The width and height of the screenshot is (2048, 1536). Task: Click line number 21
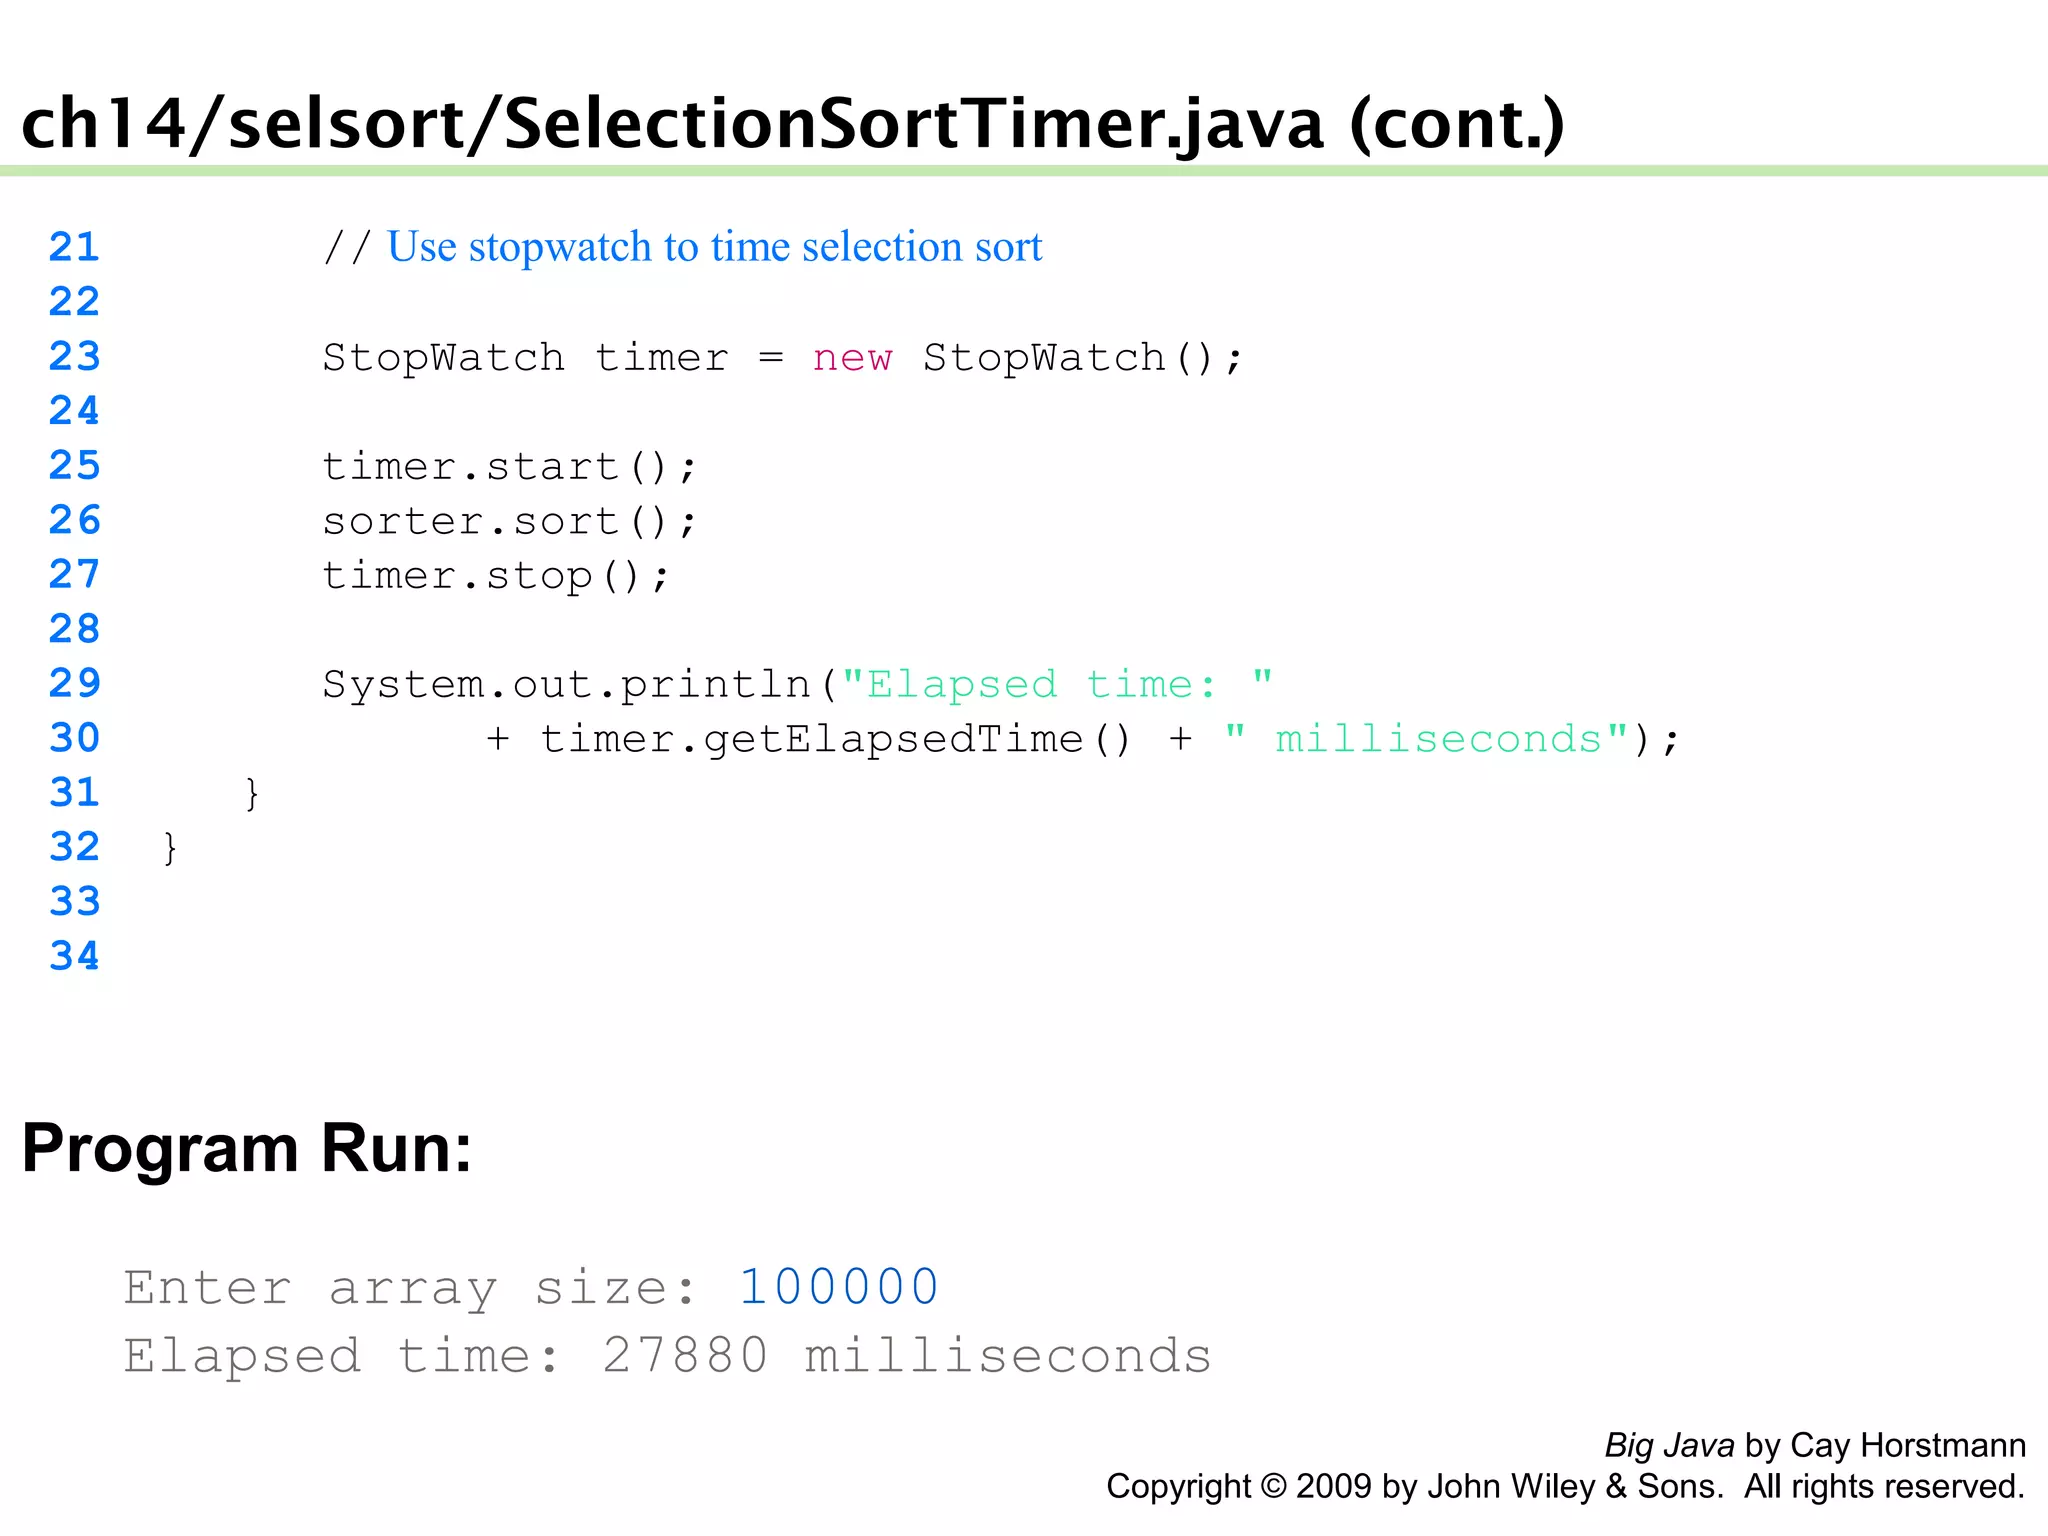tap(74, 247)
